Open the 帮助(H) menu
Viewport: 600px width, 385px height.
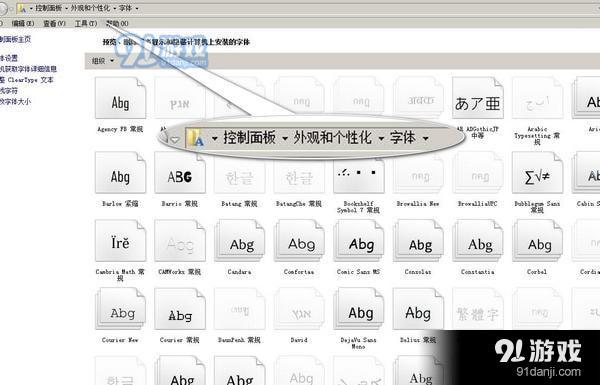click(117, 24)
